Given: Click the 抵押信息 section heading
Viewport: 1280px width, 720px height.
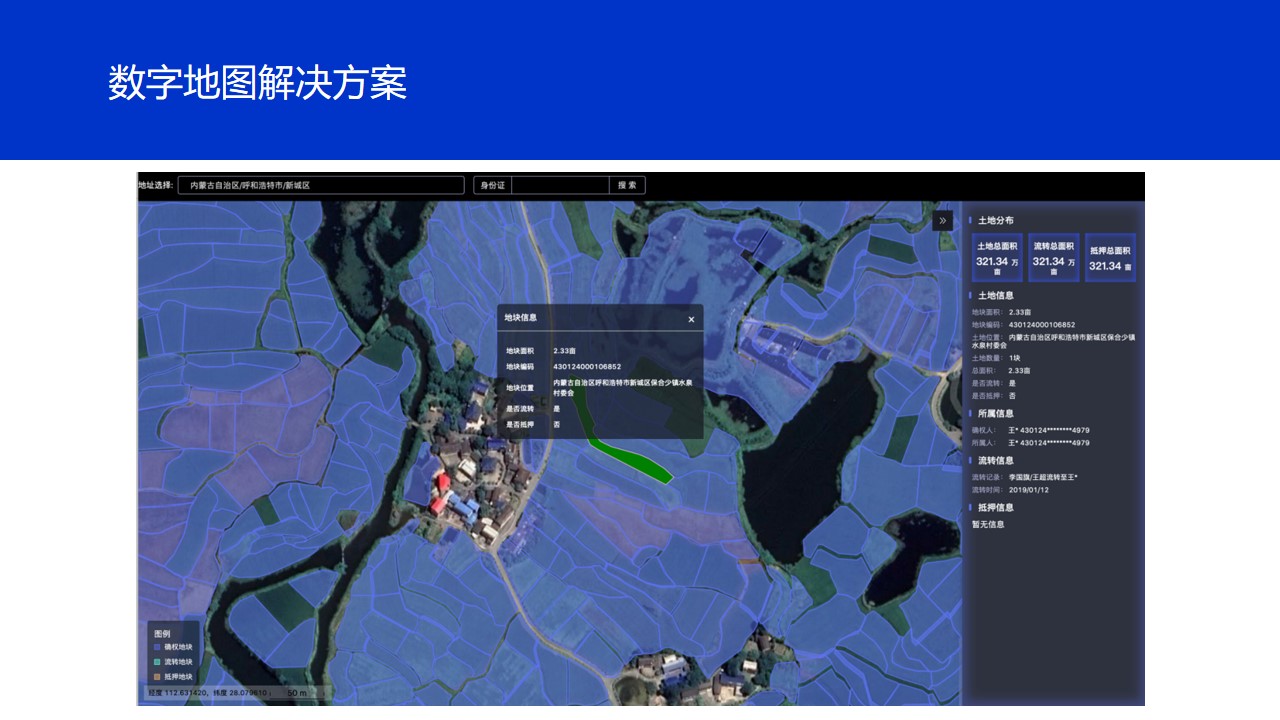Looking at the screenshot, I should click(x=995, y=507).
